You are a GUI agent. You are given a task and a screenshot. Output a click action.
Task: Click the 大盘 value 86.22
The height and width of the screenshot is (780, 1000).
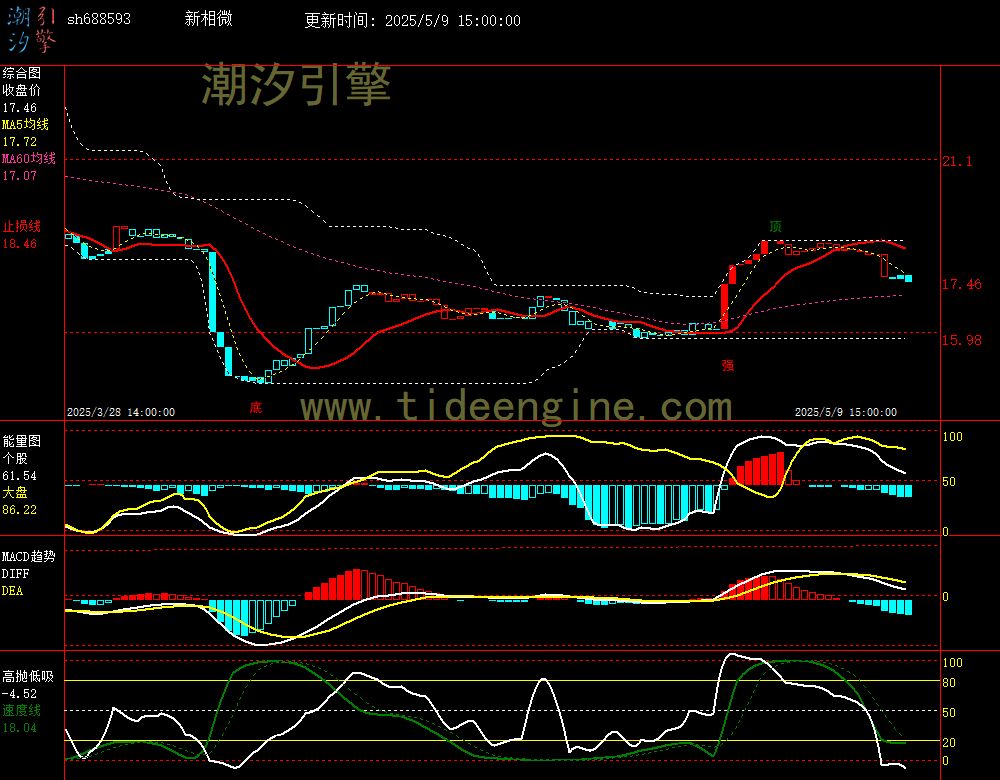click(20, 510)
